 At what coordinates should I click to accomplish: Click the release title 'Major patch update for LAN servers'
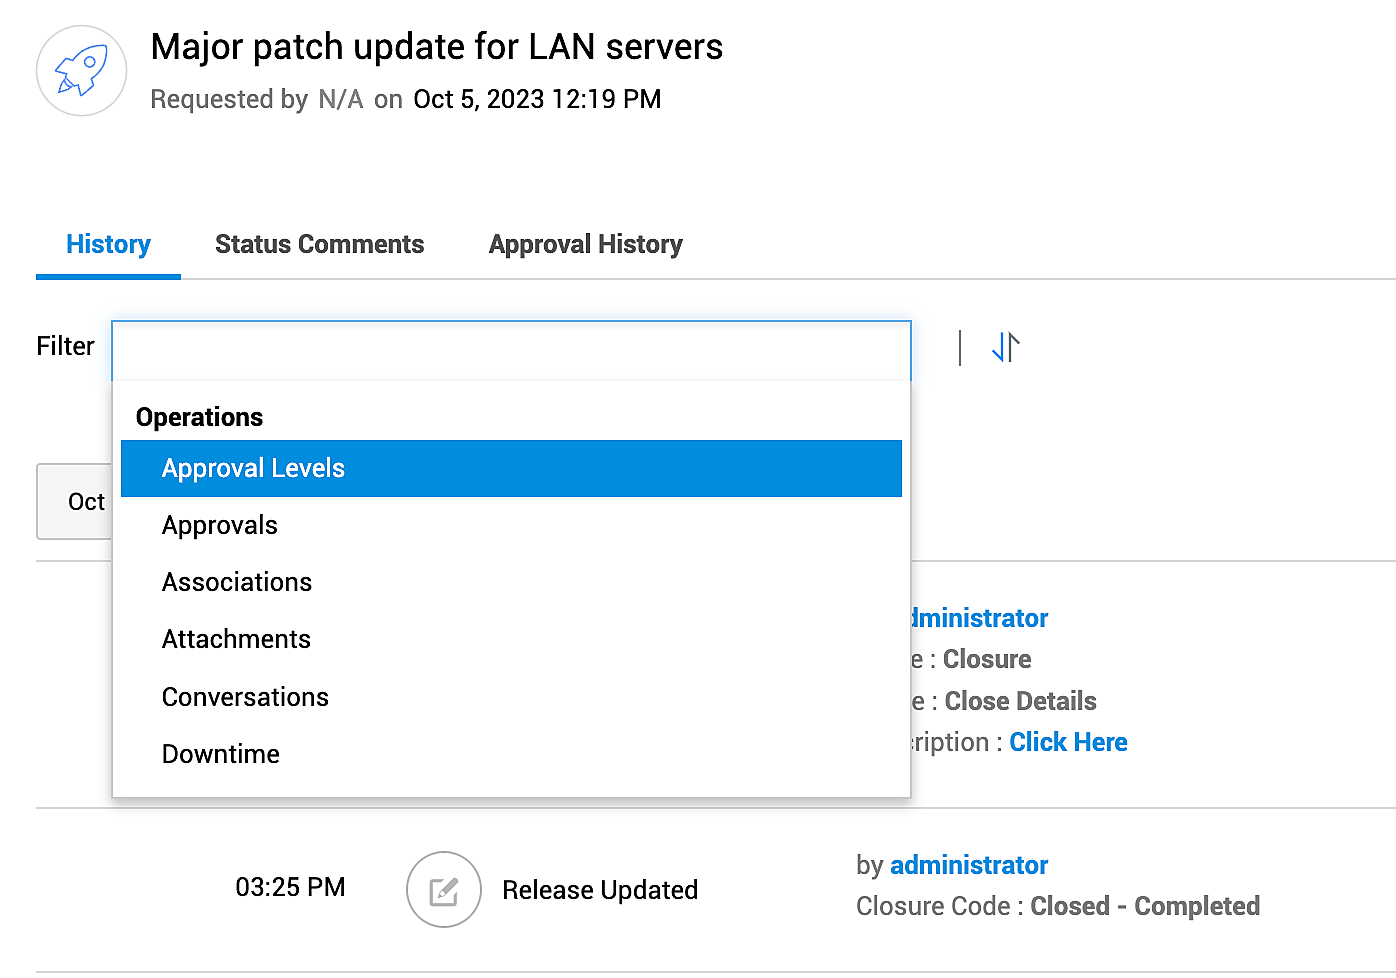pyautogui.click(x=437, y=47)
